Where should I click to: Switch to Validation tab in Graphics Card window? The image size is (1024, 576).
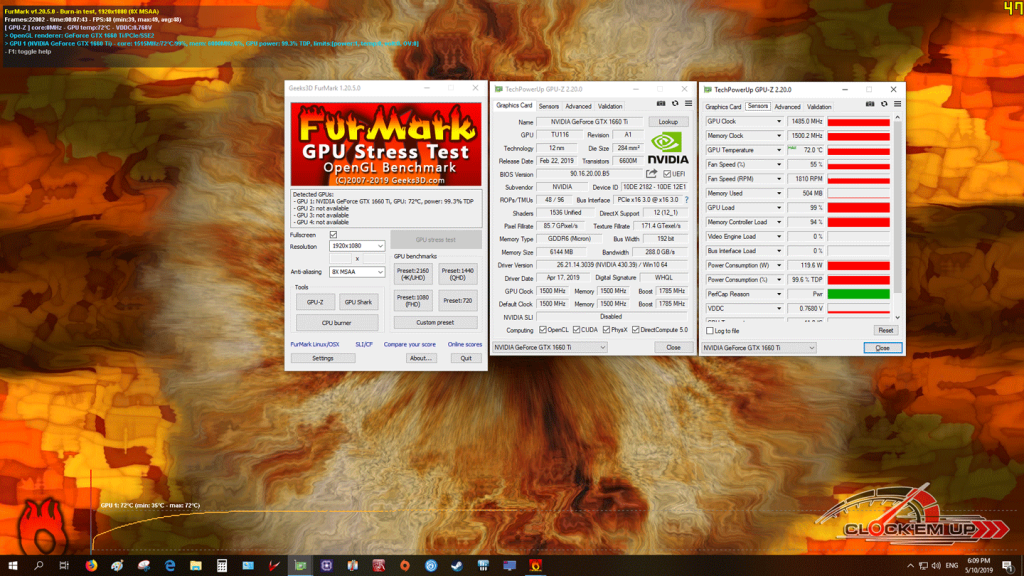click(x=610, y=106)
